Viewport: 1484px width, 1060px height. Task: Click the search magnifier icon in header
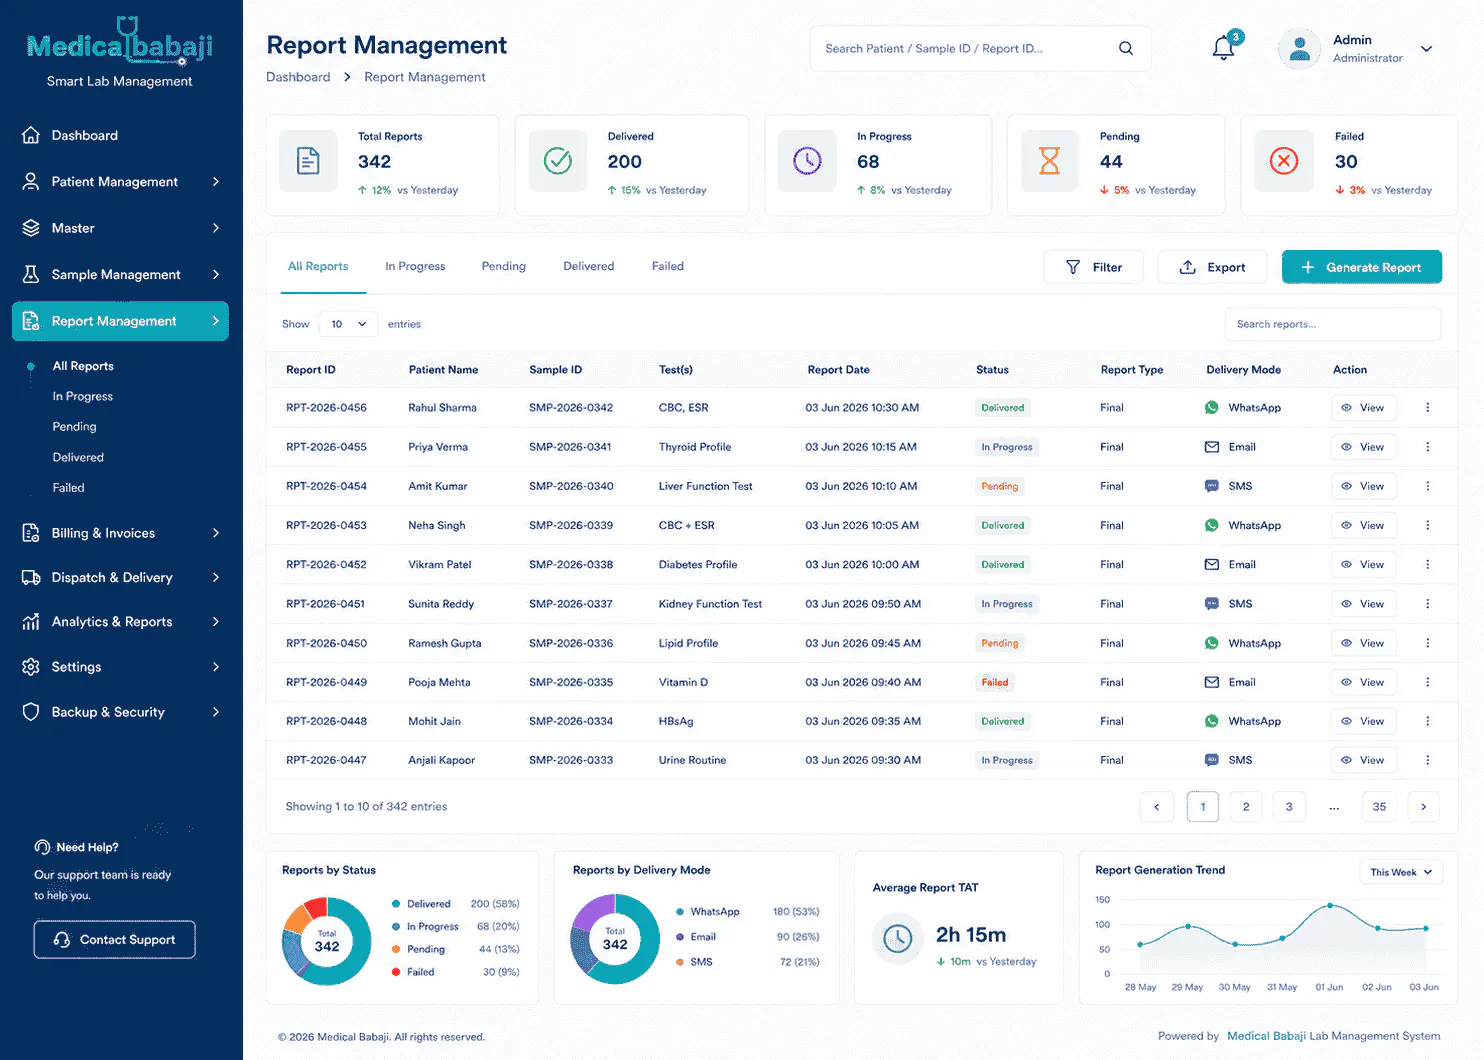click(1126, 48)
